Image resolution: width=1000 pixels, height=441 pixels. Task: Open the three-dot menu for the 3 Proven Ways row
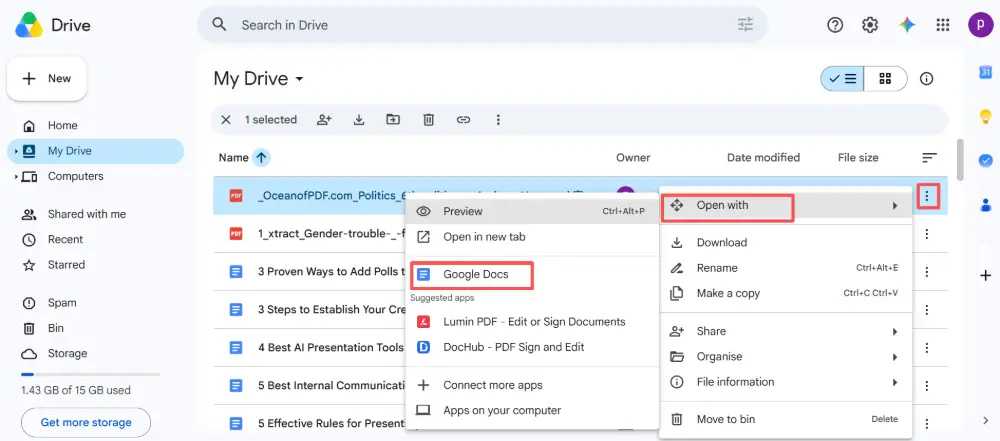tap(927, 272)
